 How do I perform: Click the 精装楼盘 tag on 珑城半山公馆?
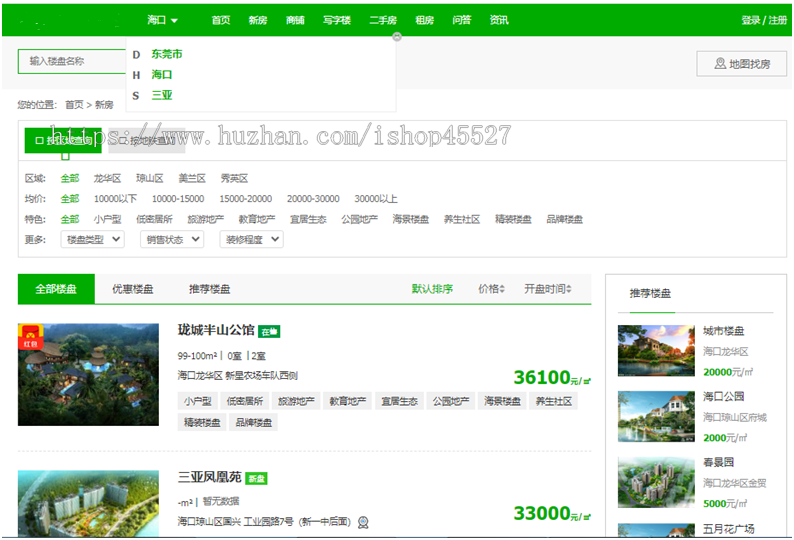click(x=202, y=422)
